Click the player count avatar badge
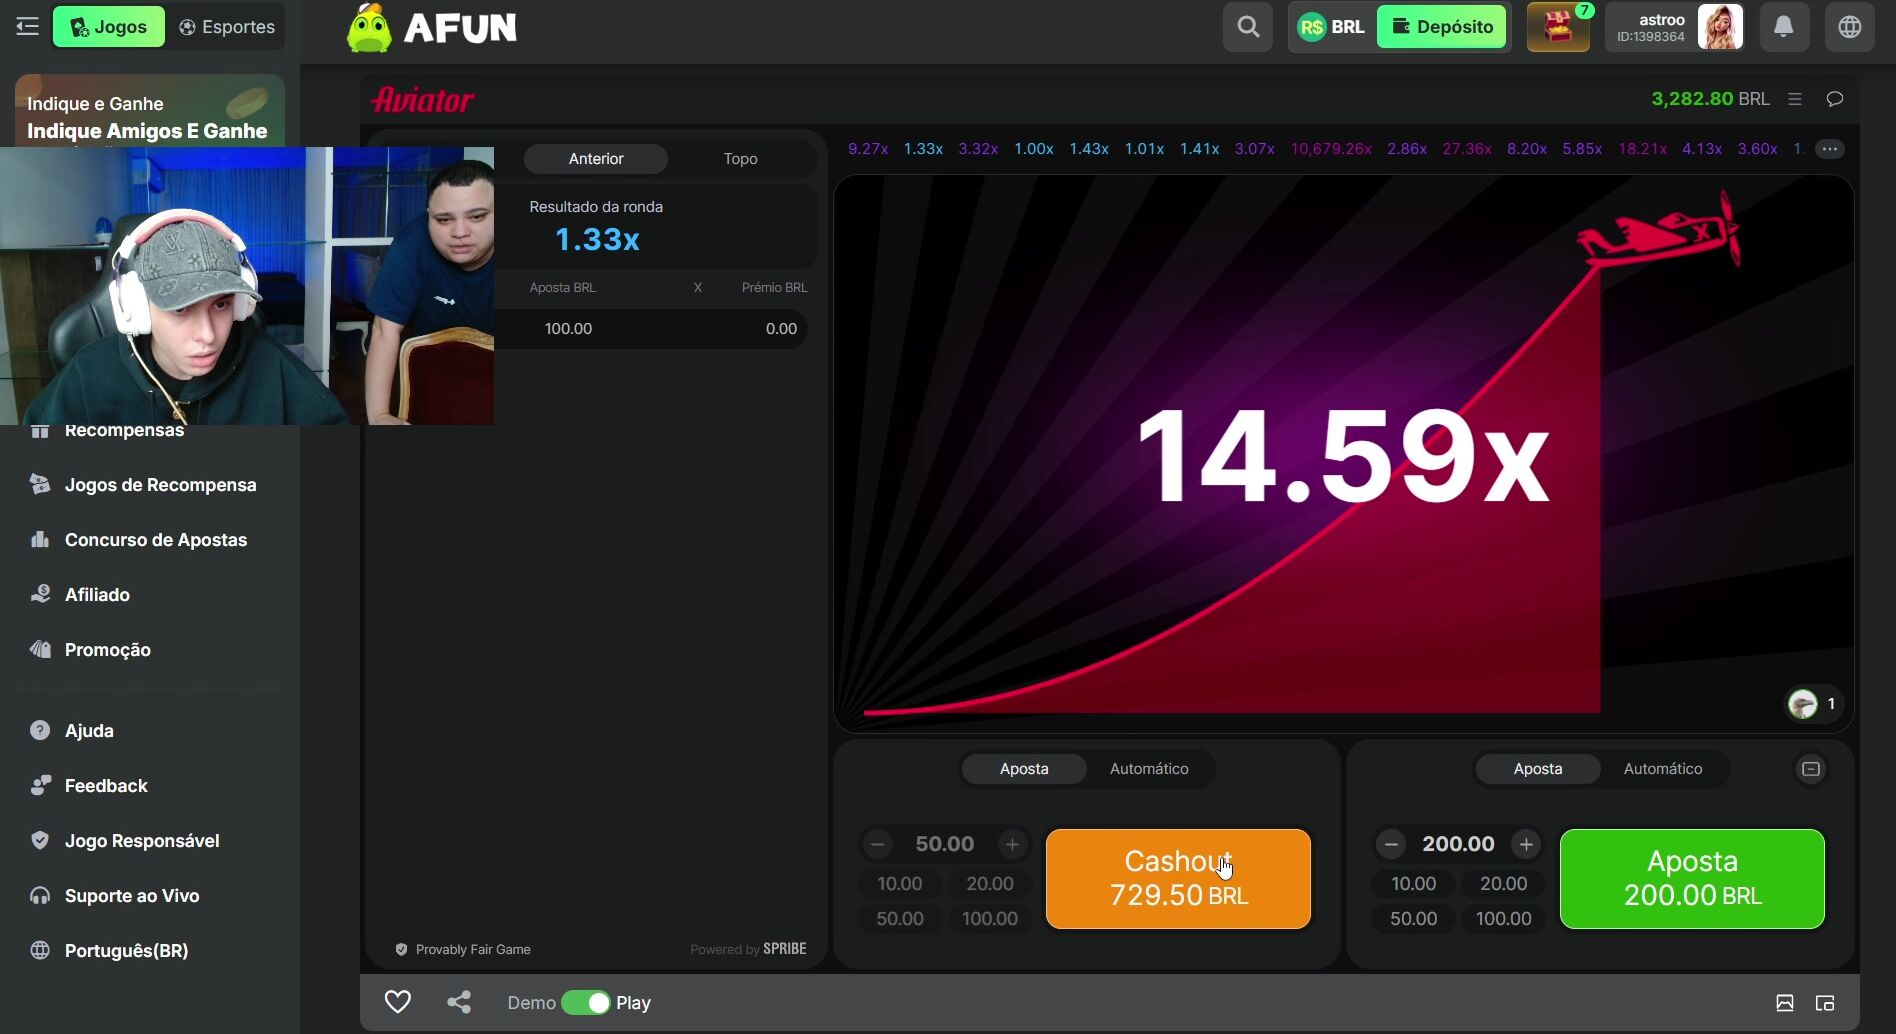This screenshot has width=1896, height=1034. (x=1812, y=704)
